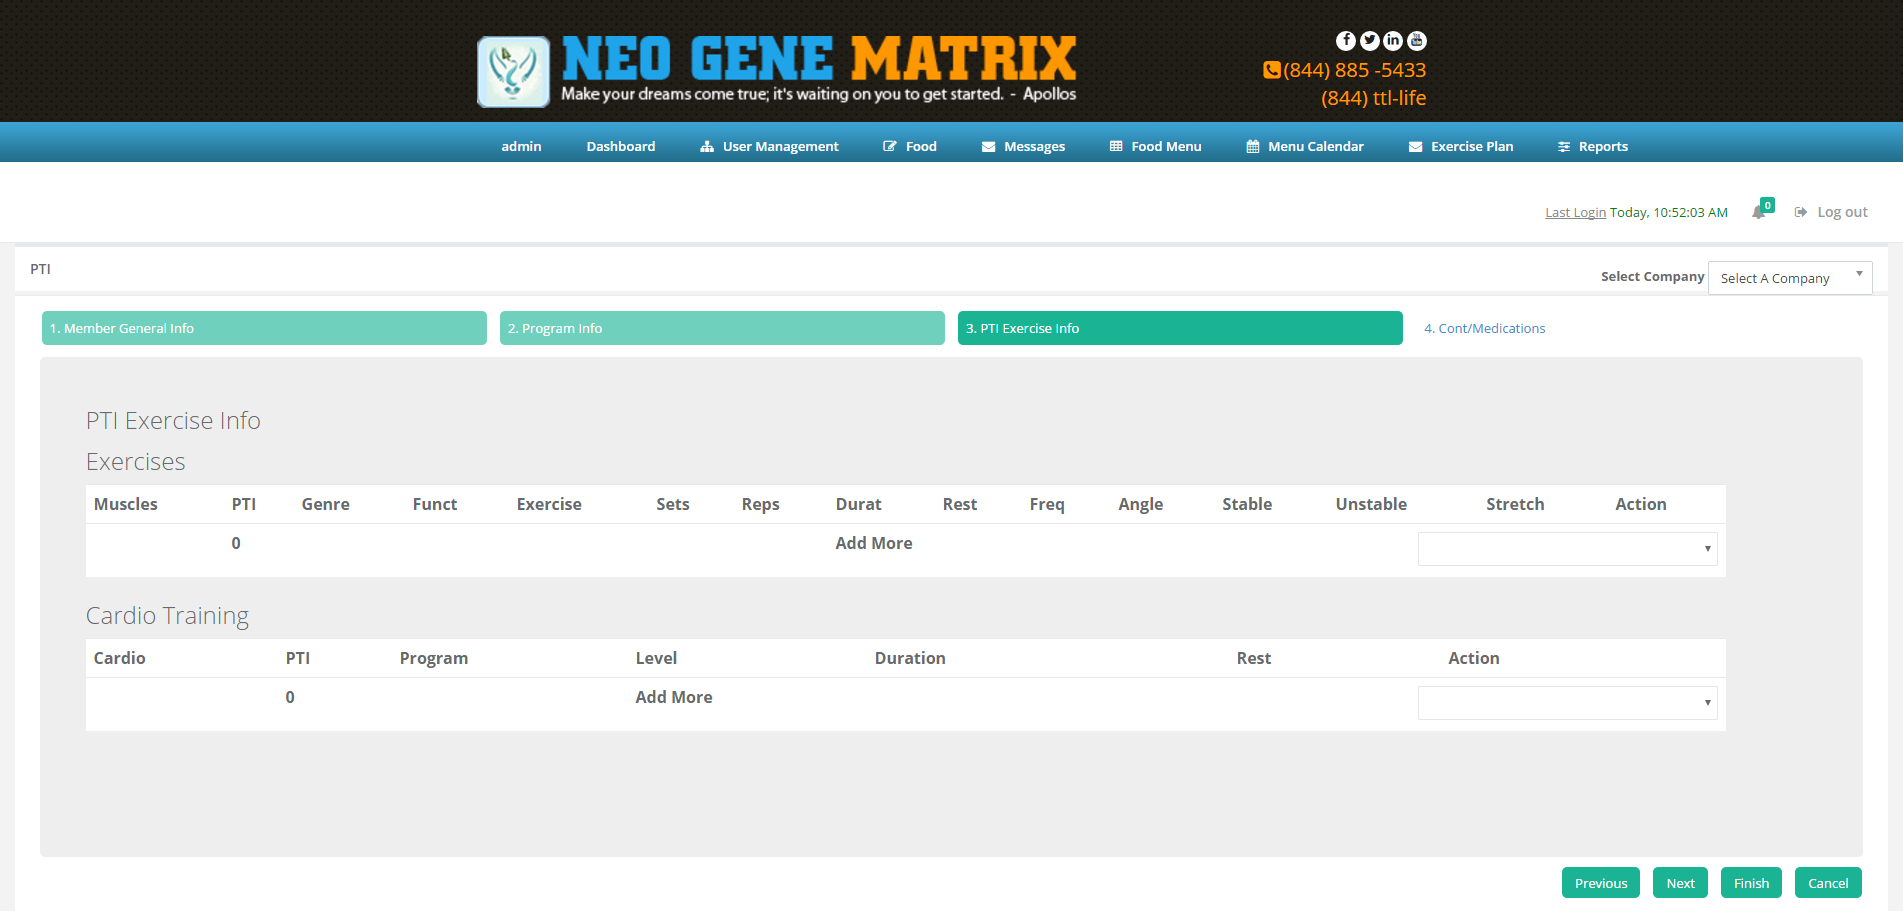This screenshot has height=911, width=1903.
Task: Click the Log out link
Action: [x=1842, y=212]
